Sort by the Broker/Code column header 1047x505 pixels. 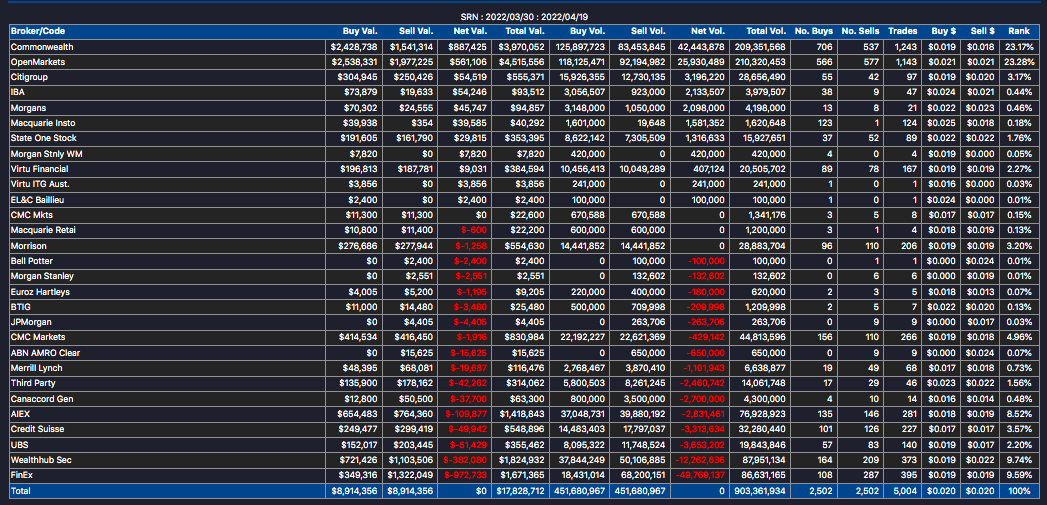pyautogui.click(x=38, y=31)
